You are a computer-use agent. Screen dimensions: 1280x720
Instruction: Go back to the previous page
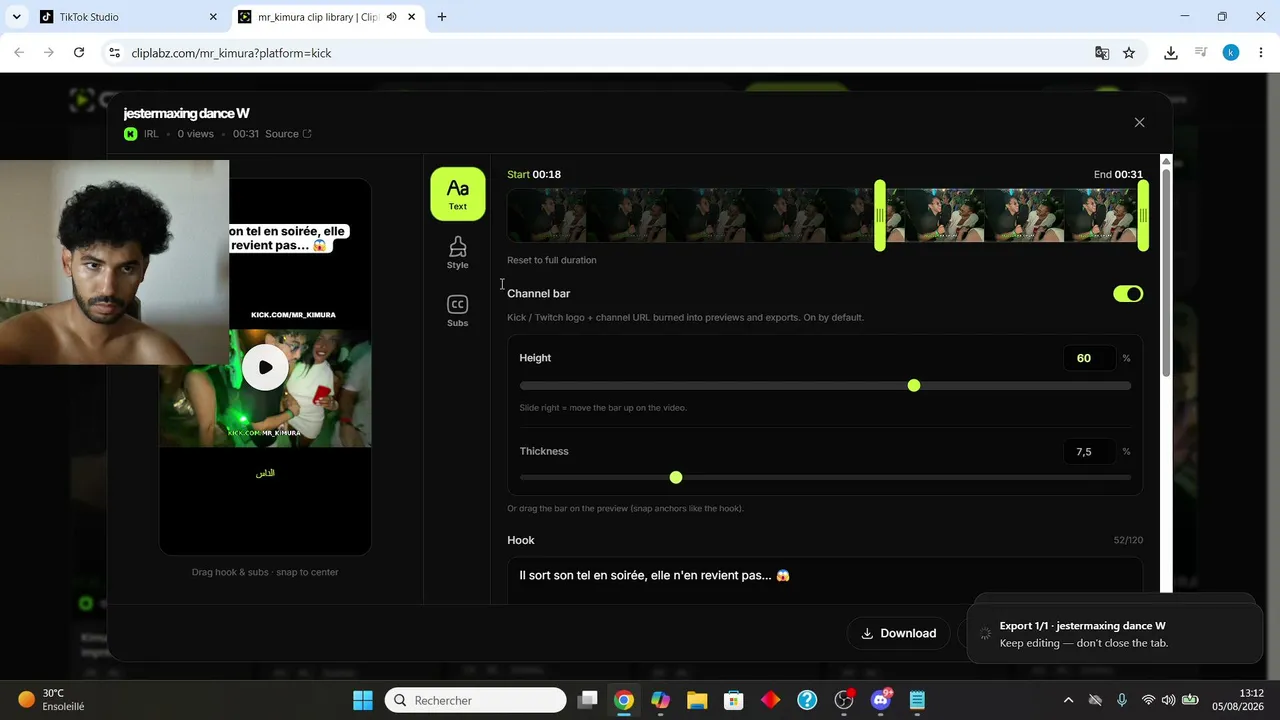tap(19, 53)
